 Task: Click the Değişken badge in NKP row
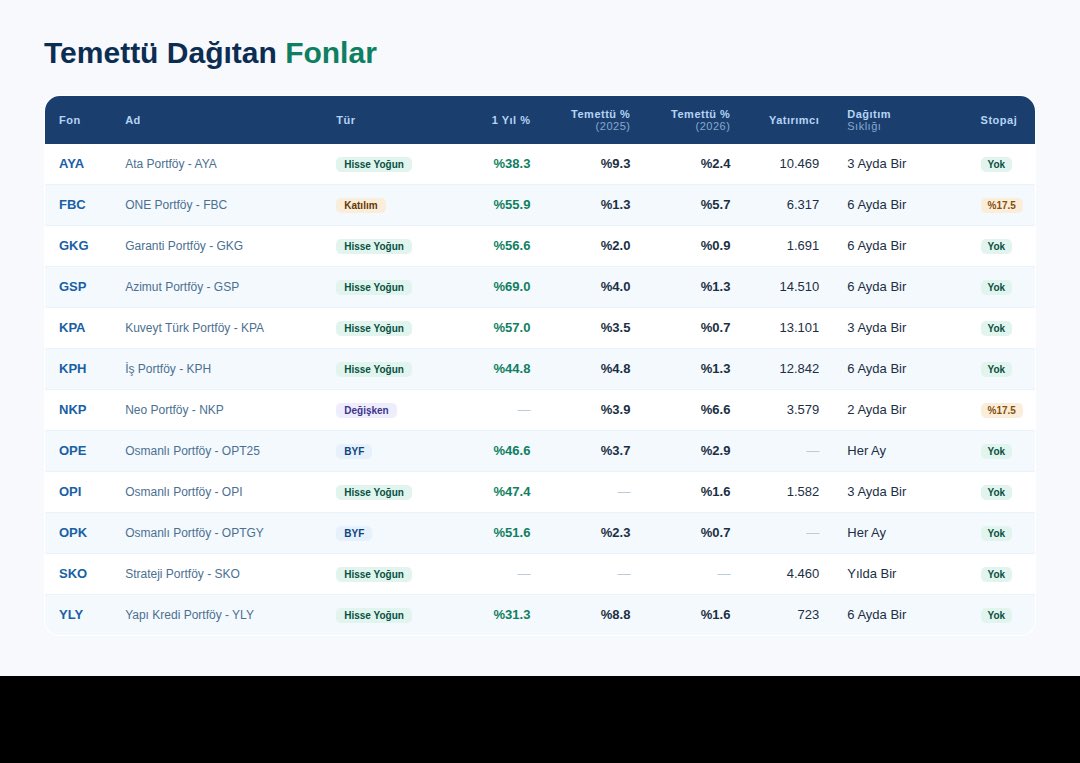tap(366, 410)
